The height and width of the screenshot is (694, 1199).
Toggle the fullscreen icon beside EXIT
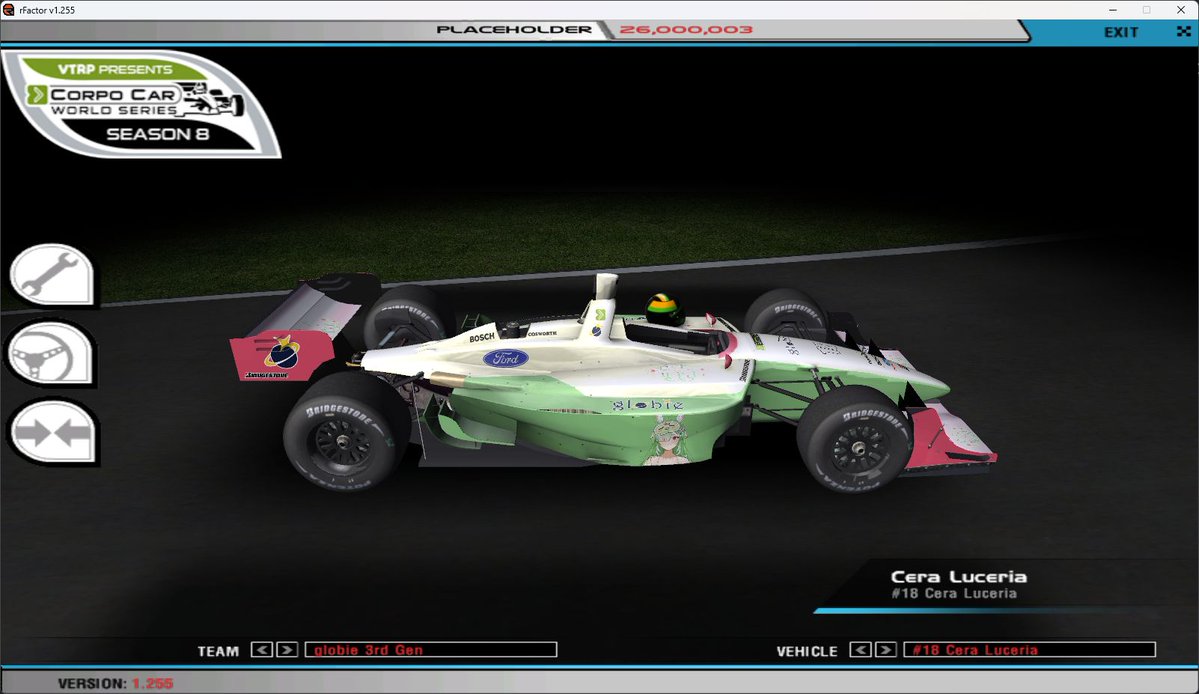click(1184, 31)
